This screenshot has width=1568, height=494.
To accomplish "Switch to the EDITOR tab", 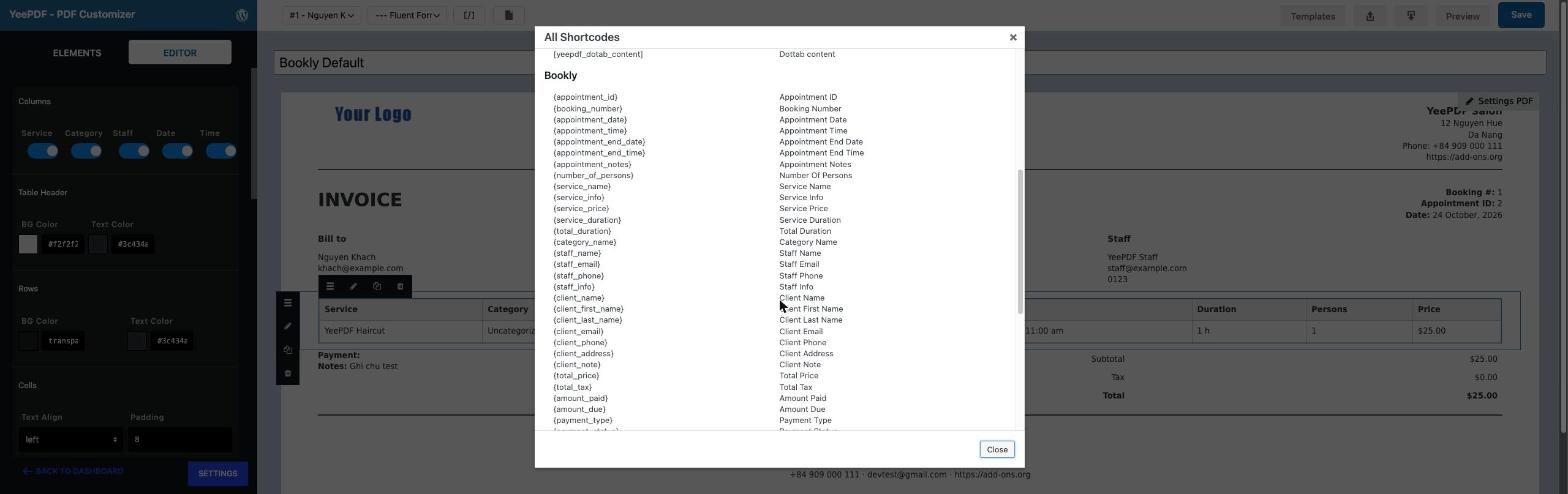I will click(x=180, y=52).
